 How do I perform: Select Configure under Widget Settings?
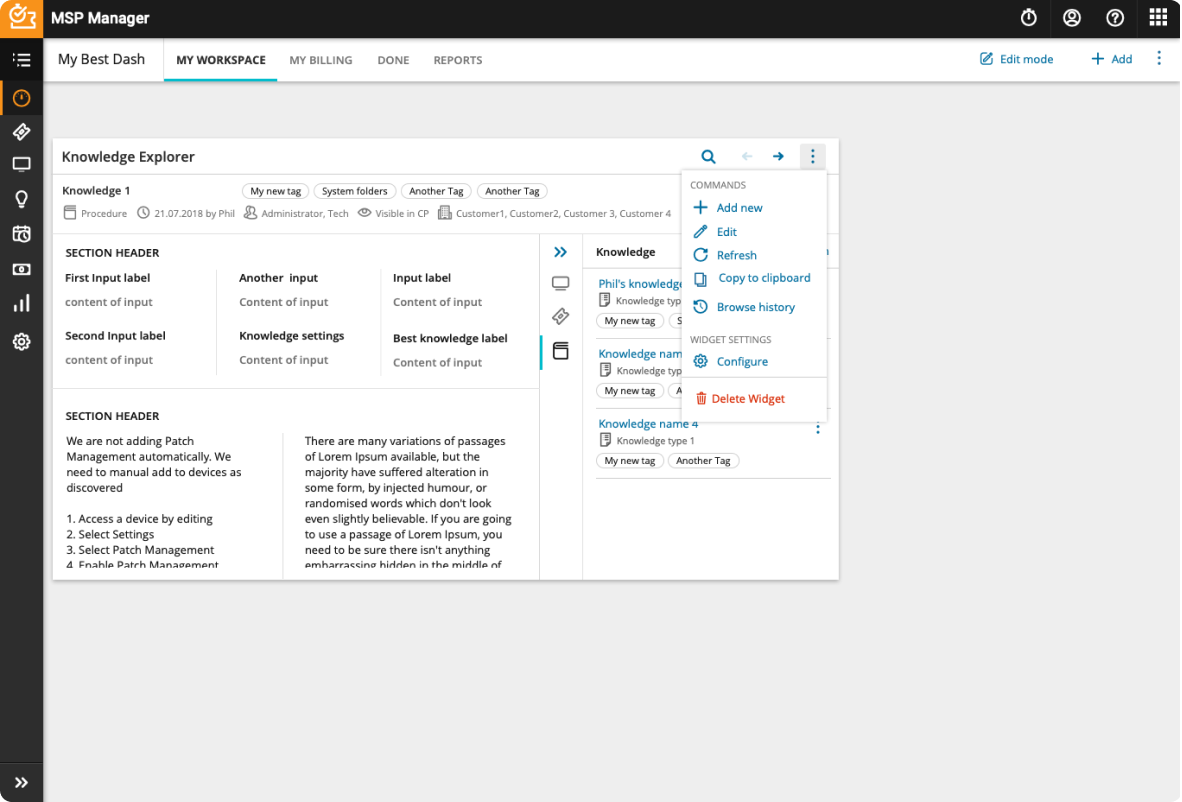click(x=730, y=361)
